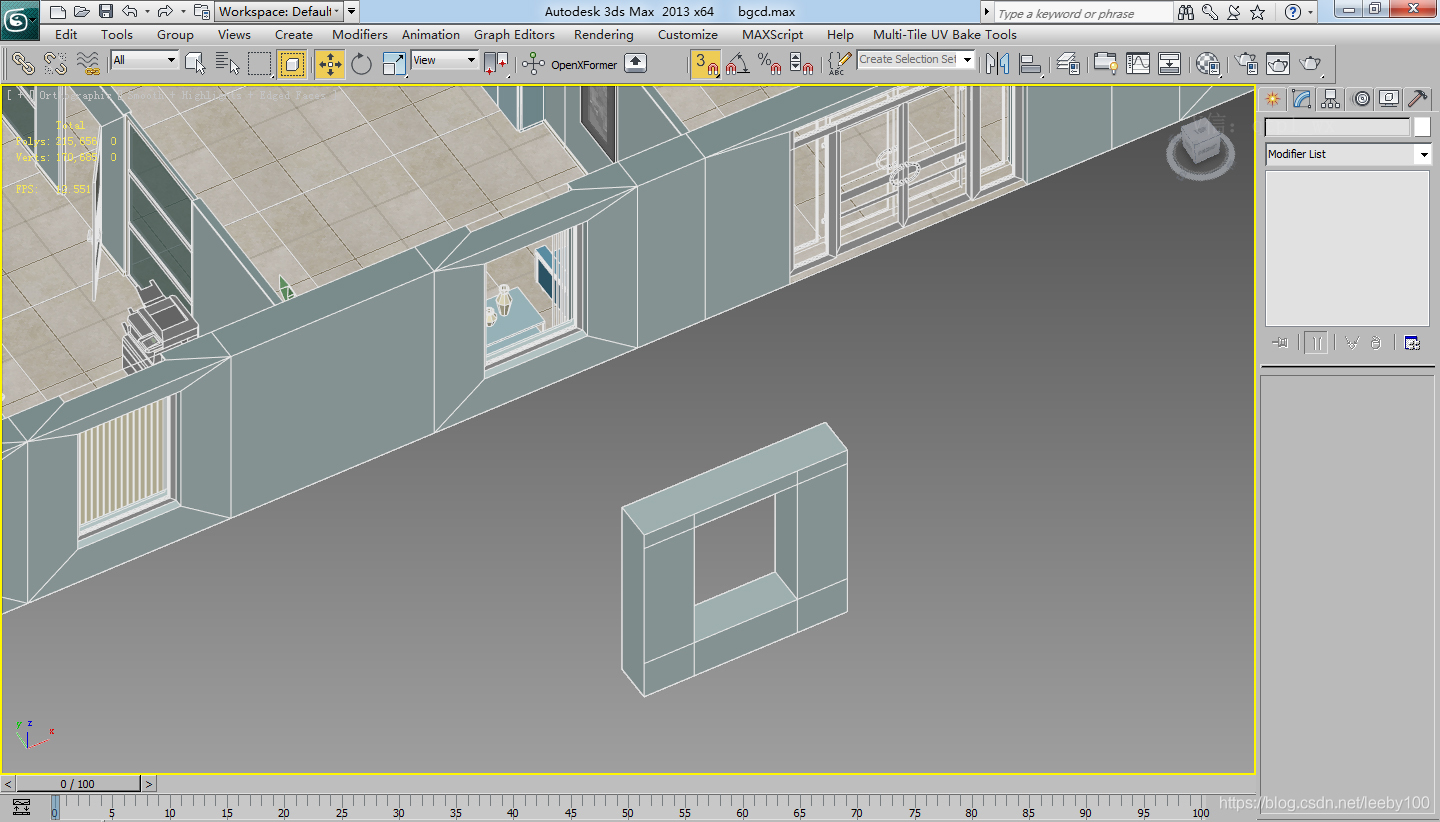Switch to the Create command panel tab
Image resolution: width=1440 pixels, height=822 pixels.
(1272, 98)
